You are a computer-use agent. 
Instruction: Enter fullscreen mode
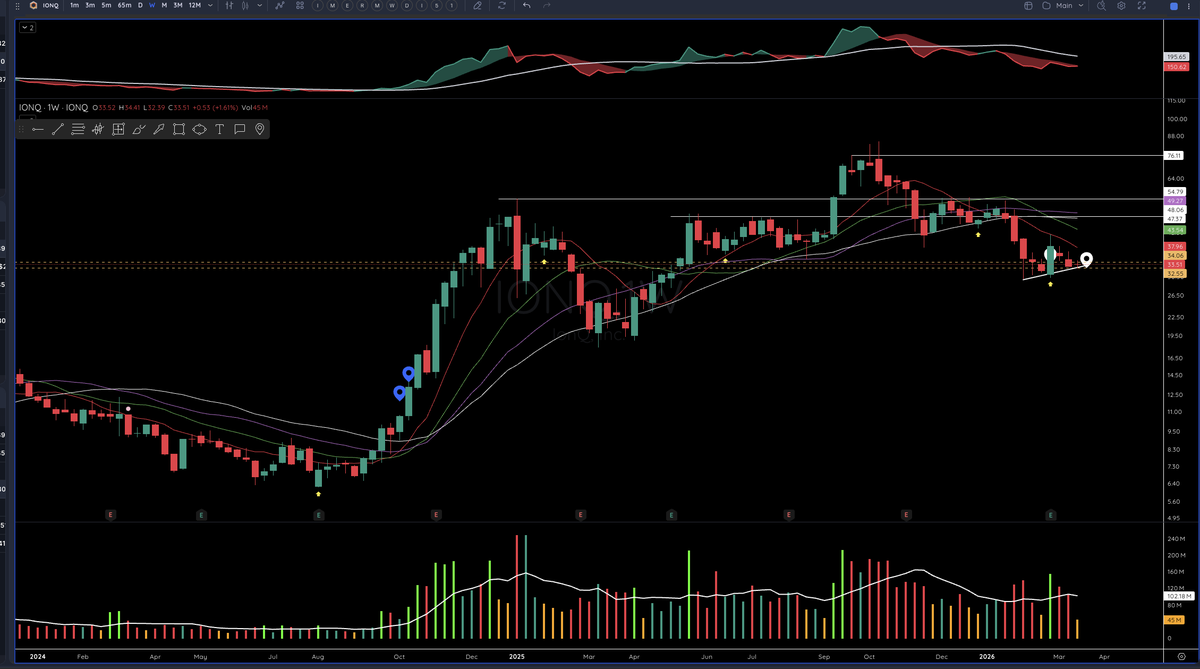[x=1142, y=6]
